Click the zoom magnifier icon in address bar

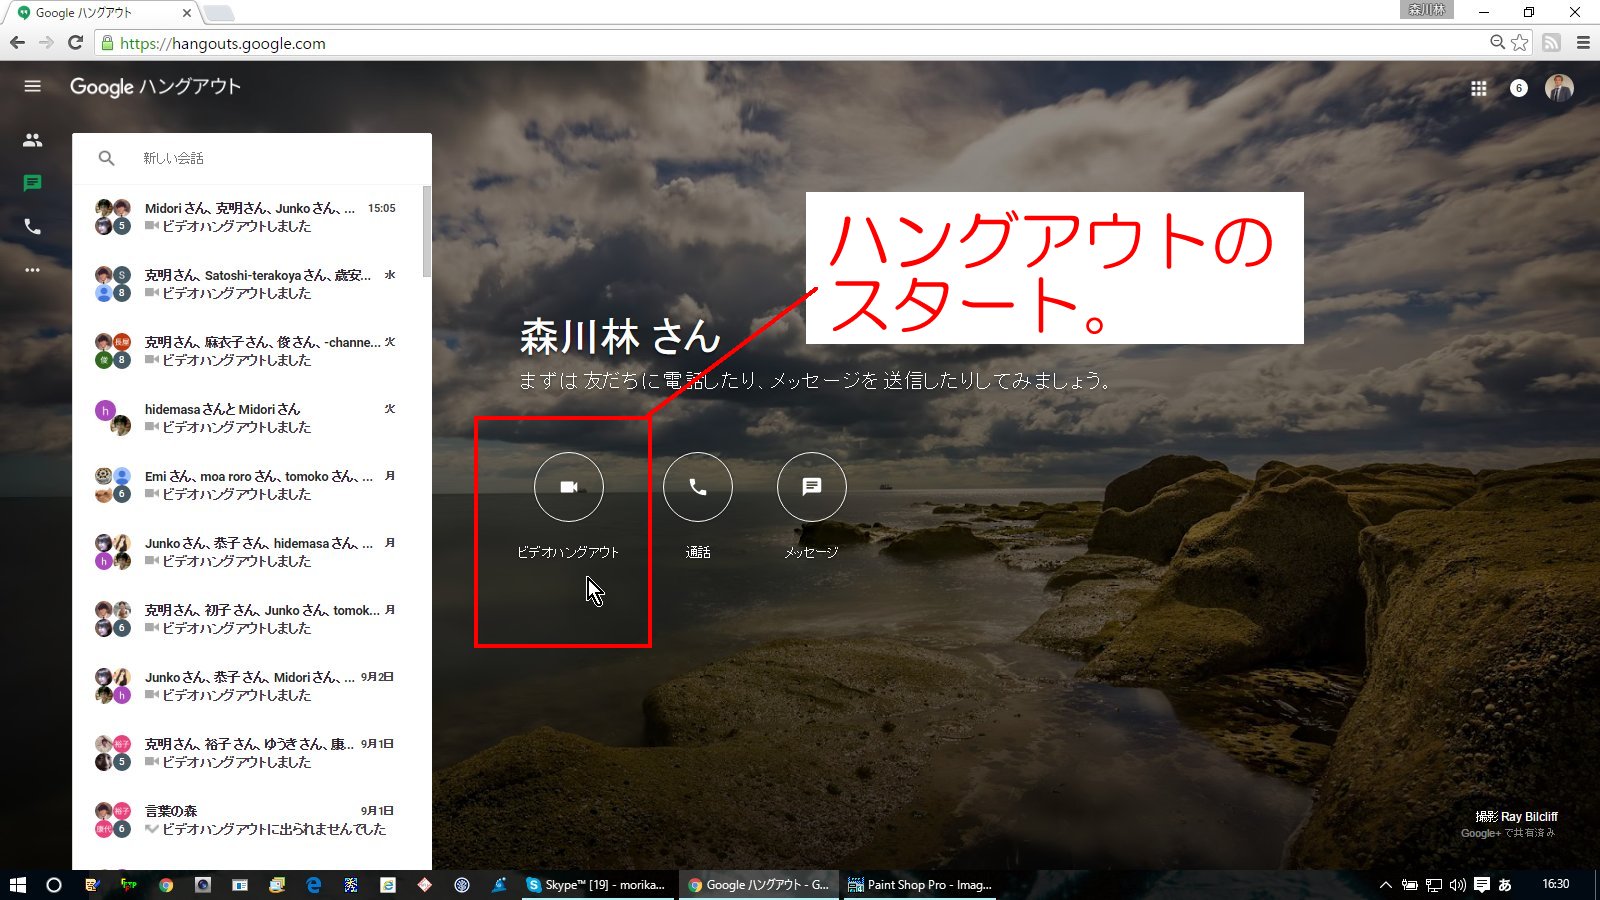(x=1497, y=42)
